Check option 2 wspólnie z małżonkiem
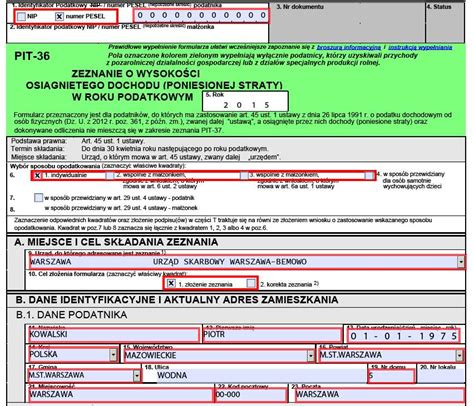 point(110,176)
